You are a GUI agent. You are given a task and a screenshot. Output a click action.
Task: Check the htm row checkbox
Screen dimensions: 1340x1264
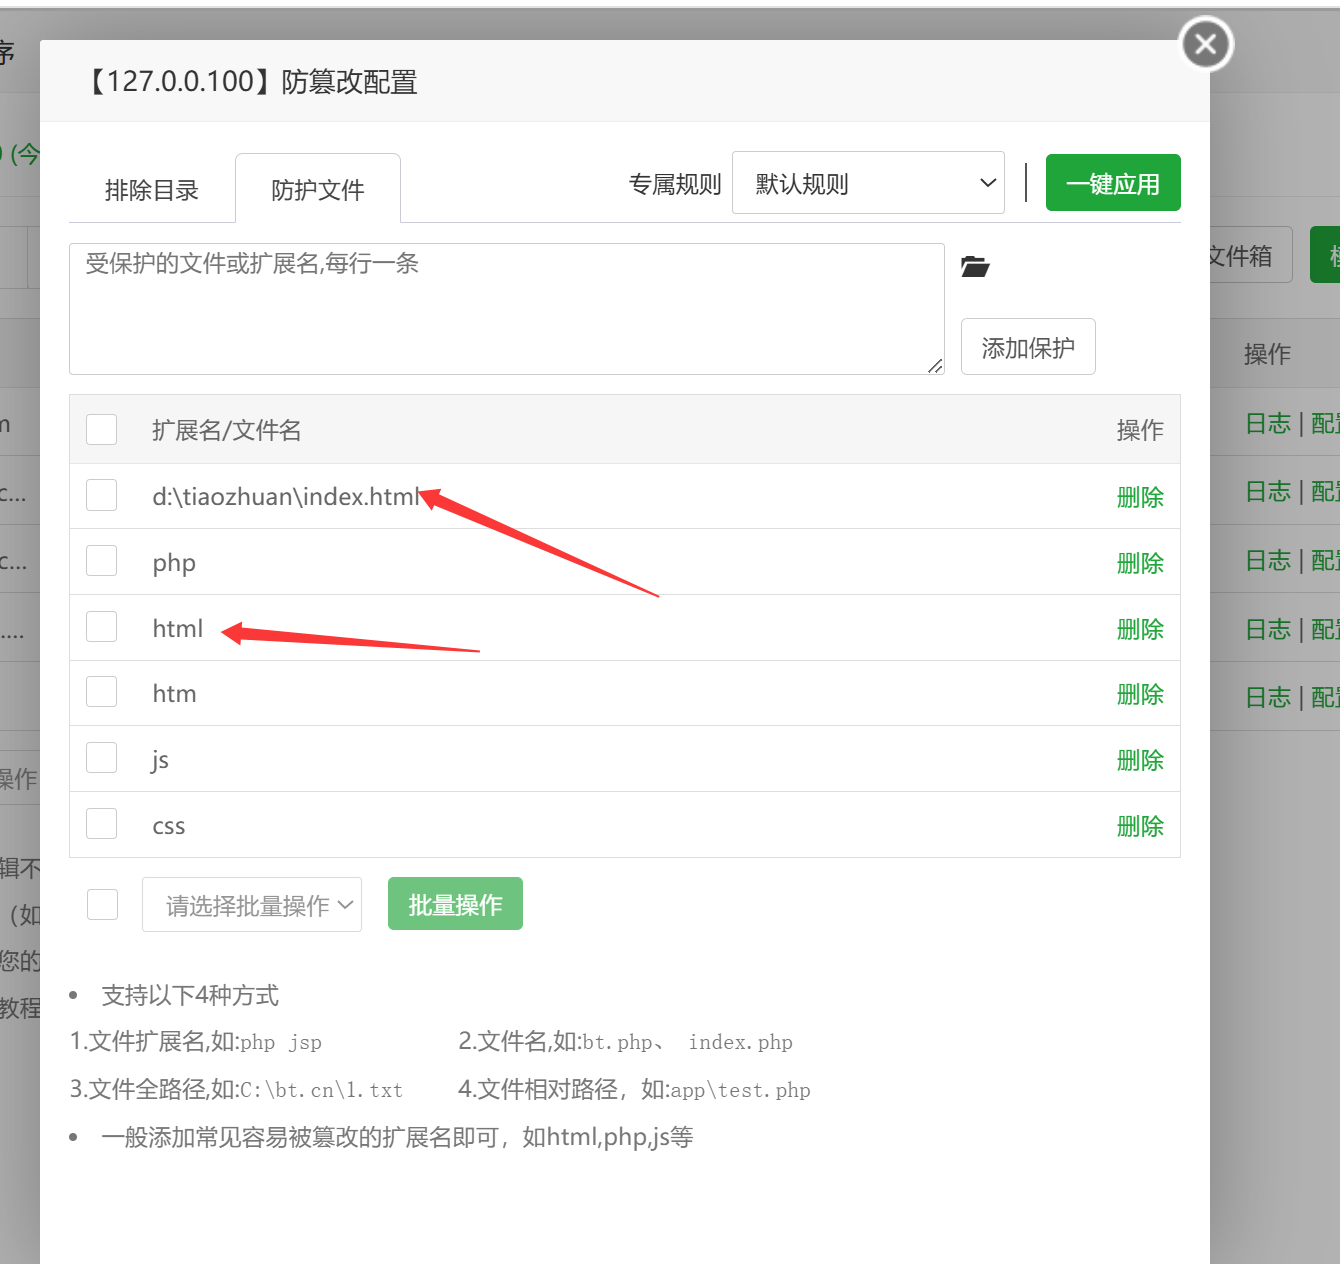[x=102, y=692]
